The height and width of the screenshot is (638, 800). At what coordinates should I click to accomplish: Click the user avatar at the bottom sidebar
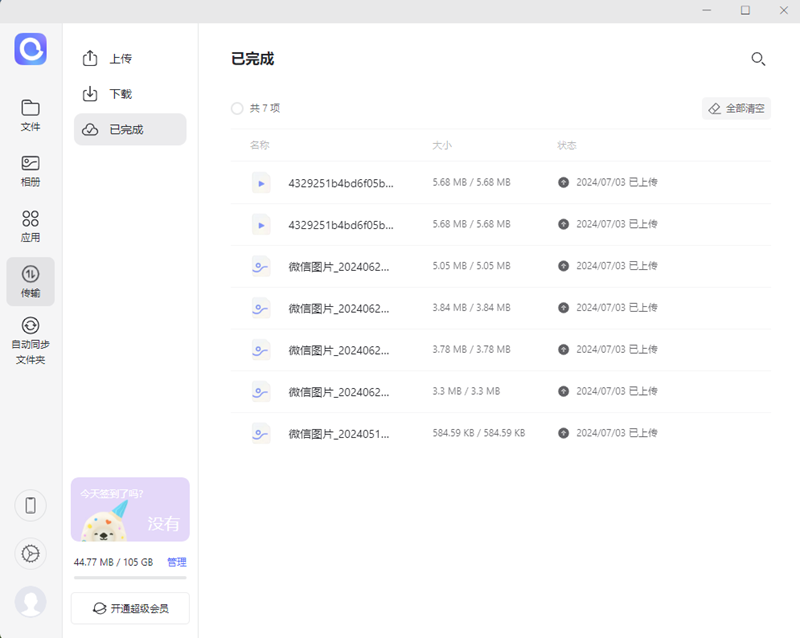(x=30, y=603)
